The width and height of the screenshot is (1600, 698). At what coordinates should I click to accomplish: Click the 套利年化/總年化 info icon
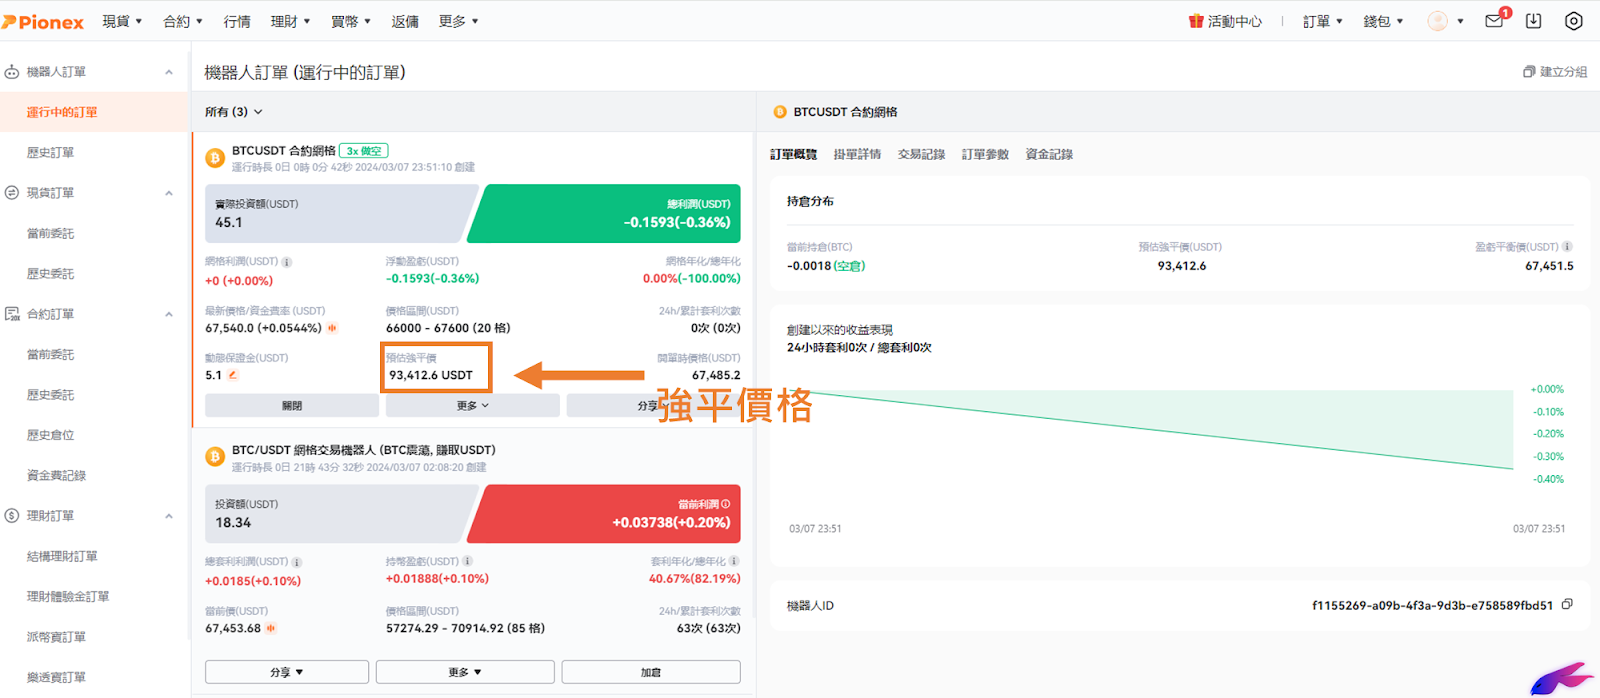click(735, 562)
